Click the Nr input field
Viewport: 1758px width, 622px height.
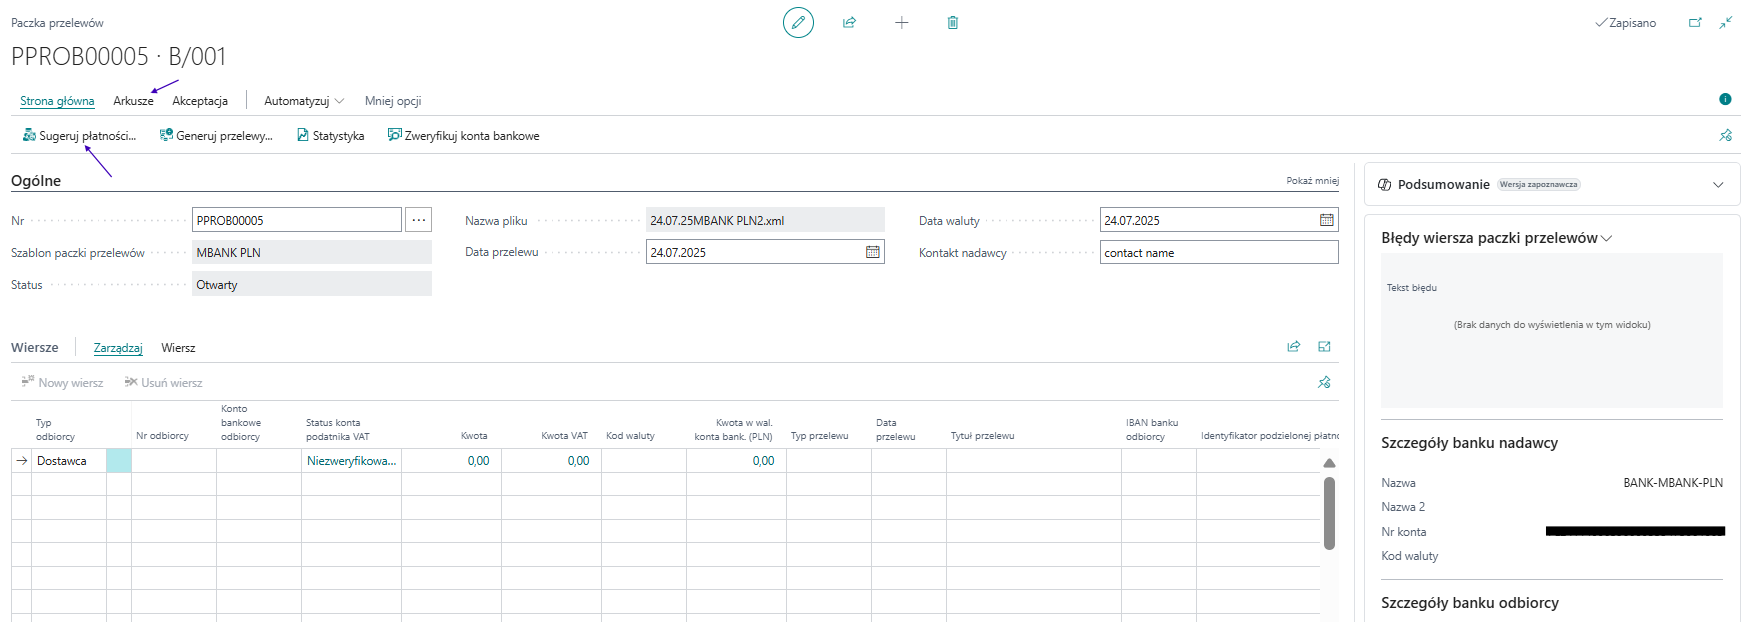tap(297, 220)
